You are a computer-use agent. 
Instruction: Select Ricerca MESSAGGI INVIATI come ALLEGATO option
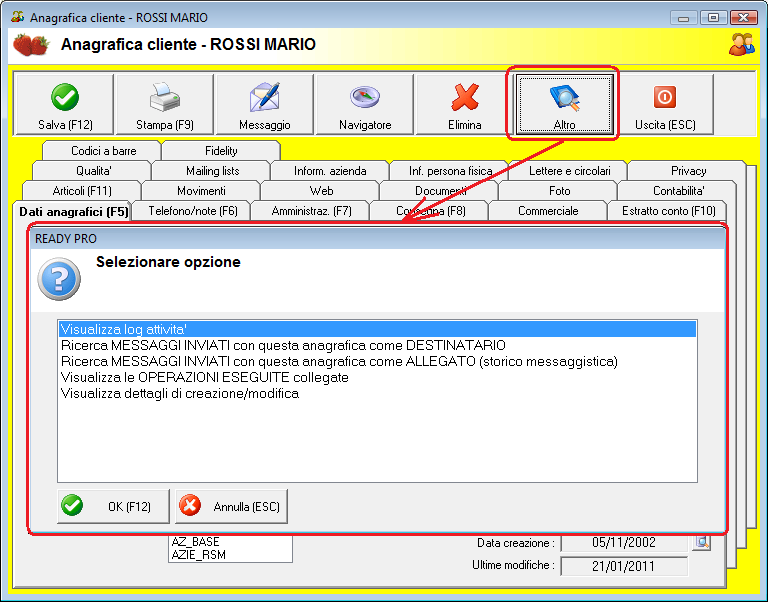point(377,361)
